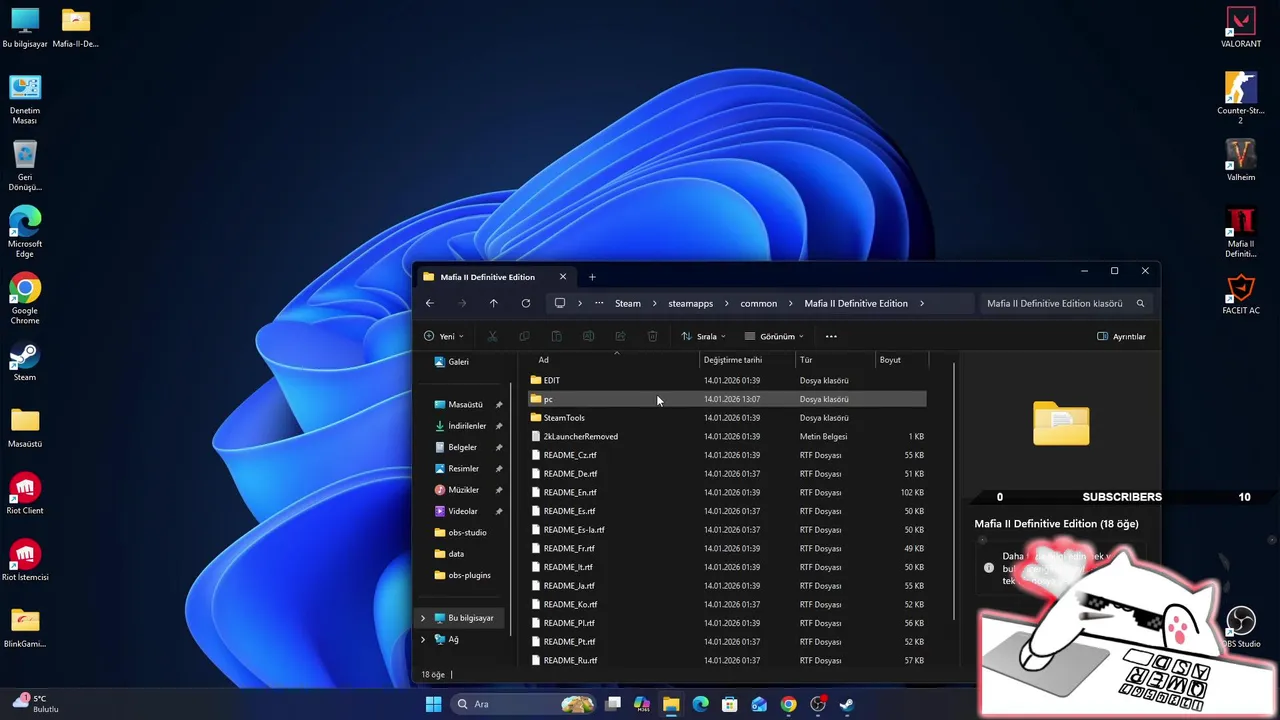The width and height of the screenshot is (1280, 720).
Task: Select the Google Chrome desktop icon
Action: pos(25,299)
